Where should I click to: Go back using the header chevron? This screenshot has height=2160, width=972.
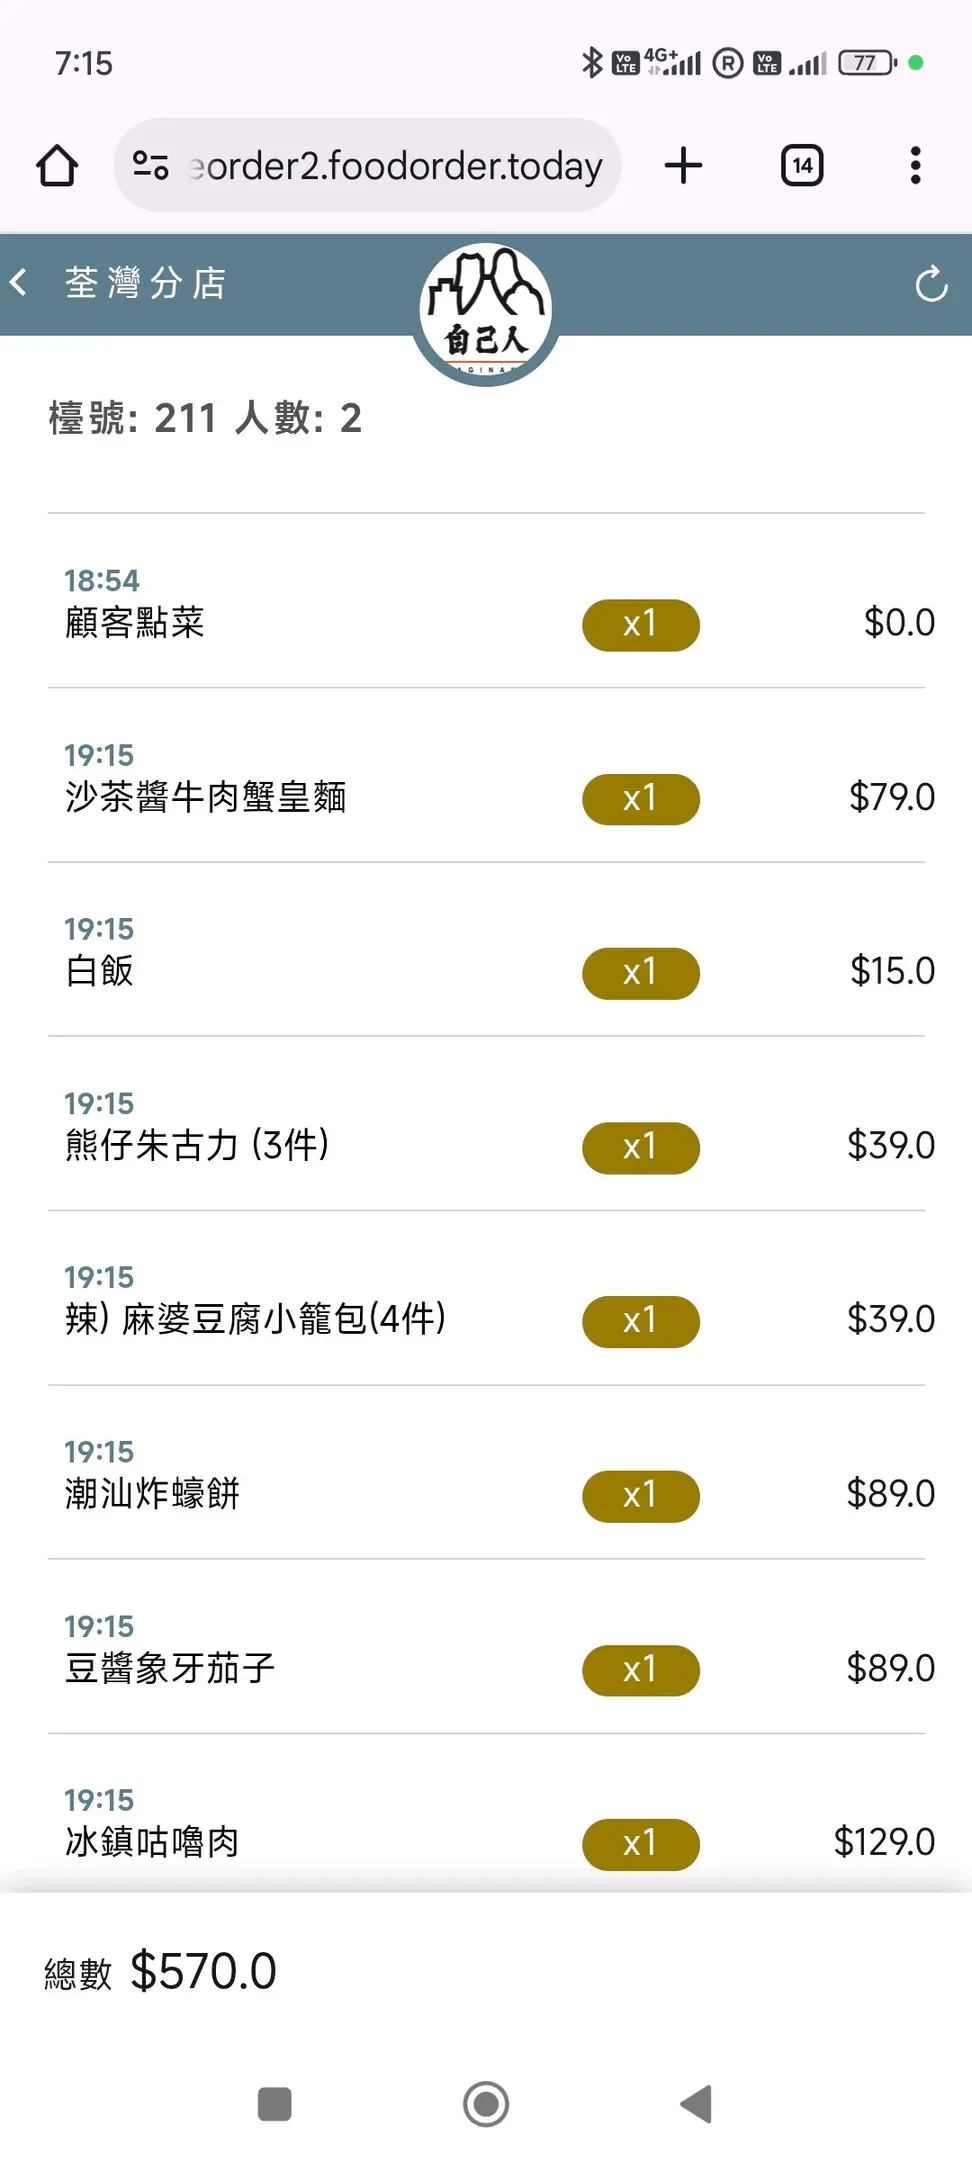[19, 283]
